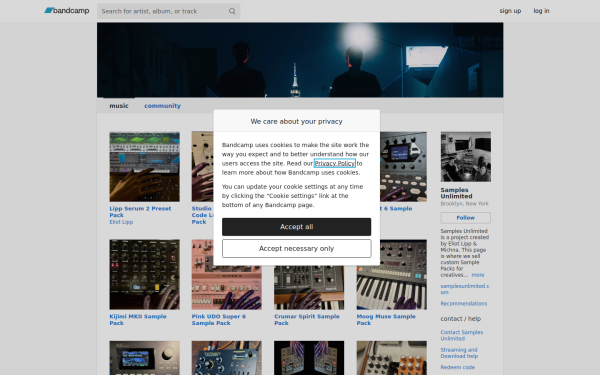Switch to the music tab

pos(119,106)
